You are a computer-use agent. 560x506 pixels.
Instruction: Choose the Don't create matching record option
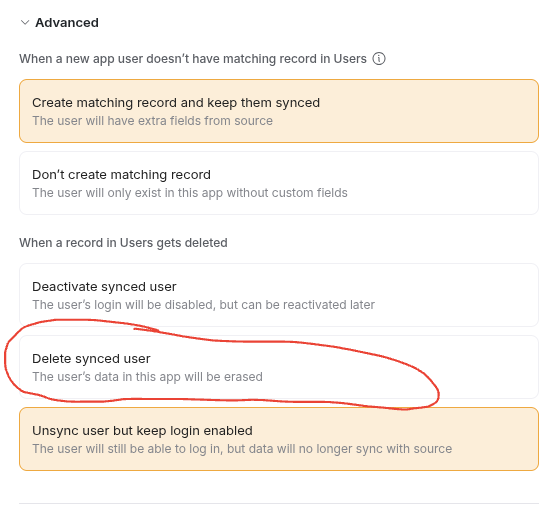point(279,183)
